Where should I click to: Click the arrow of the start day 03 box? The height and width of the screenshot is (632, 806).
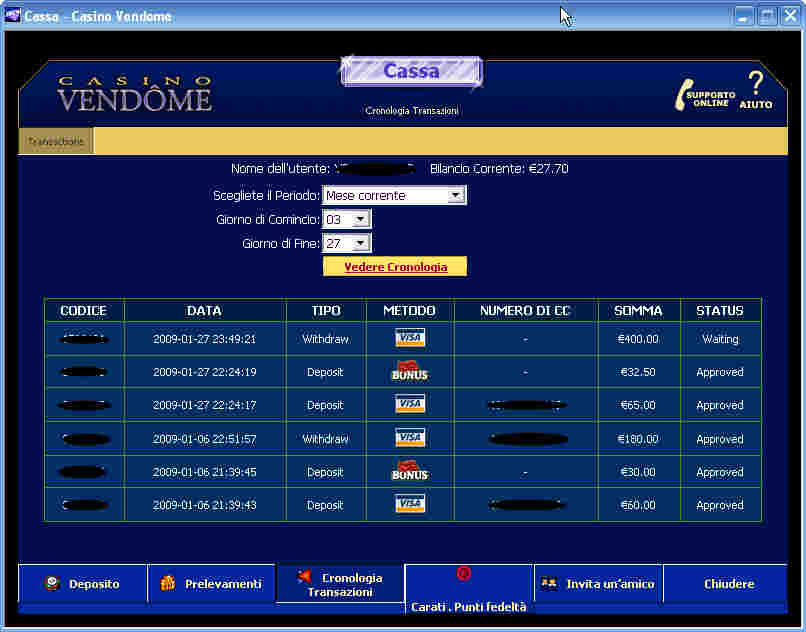point(361,220)
